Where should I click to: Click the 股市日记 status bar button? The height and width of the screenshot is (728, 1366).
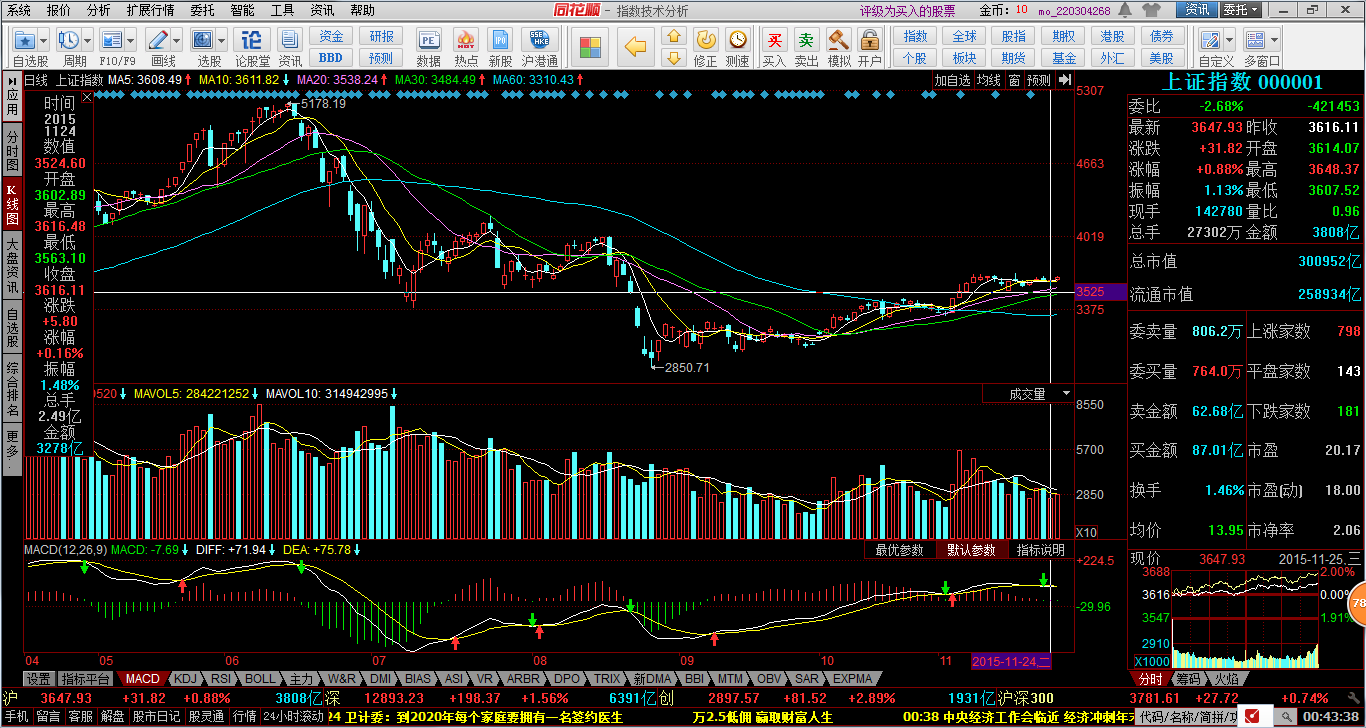point(157,716)
